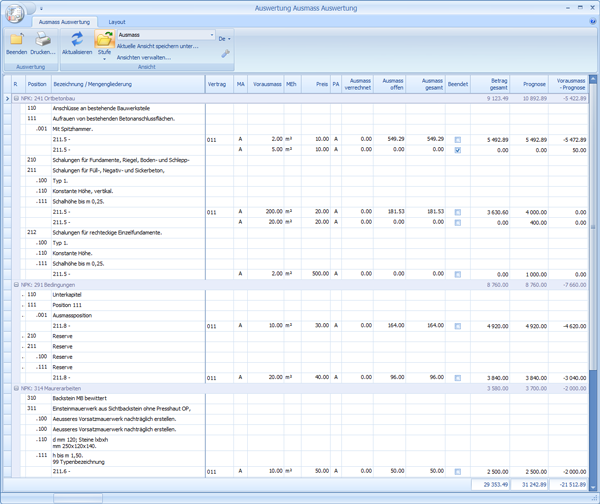
Task: Open help via the question mark icon
Action: click(x=593, y=22)
